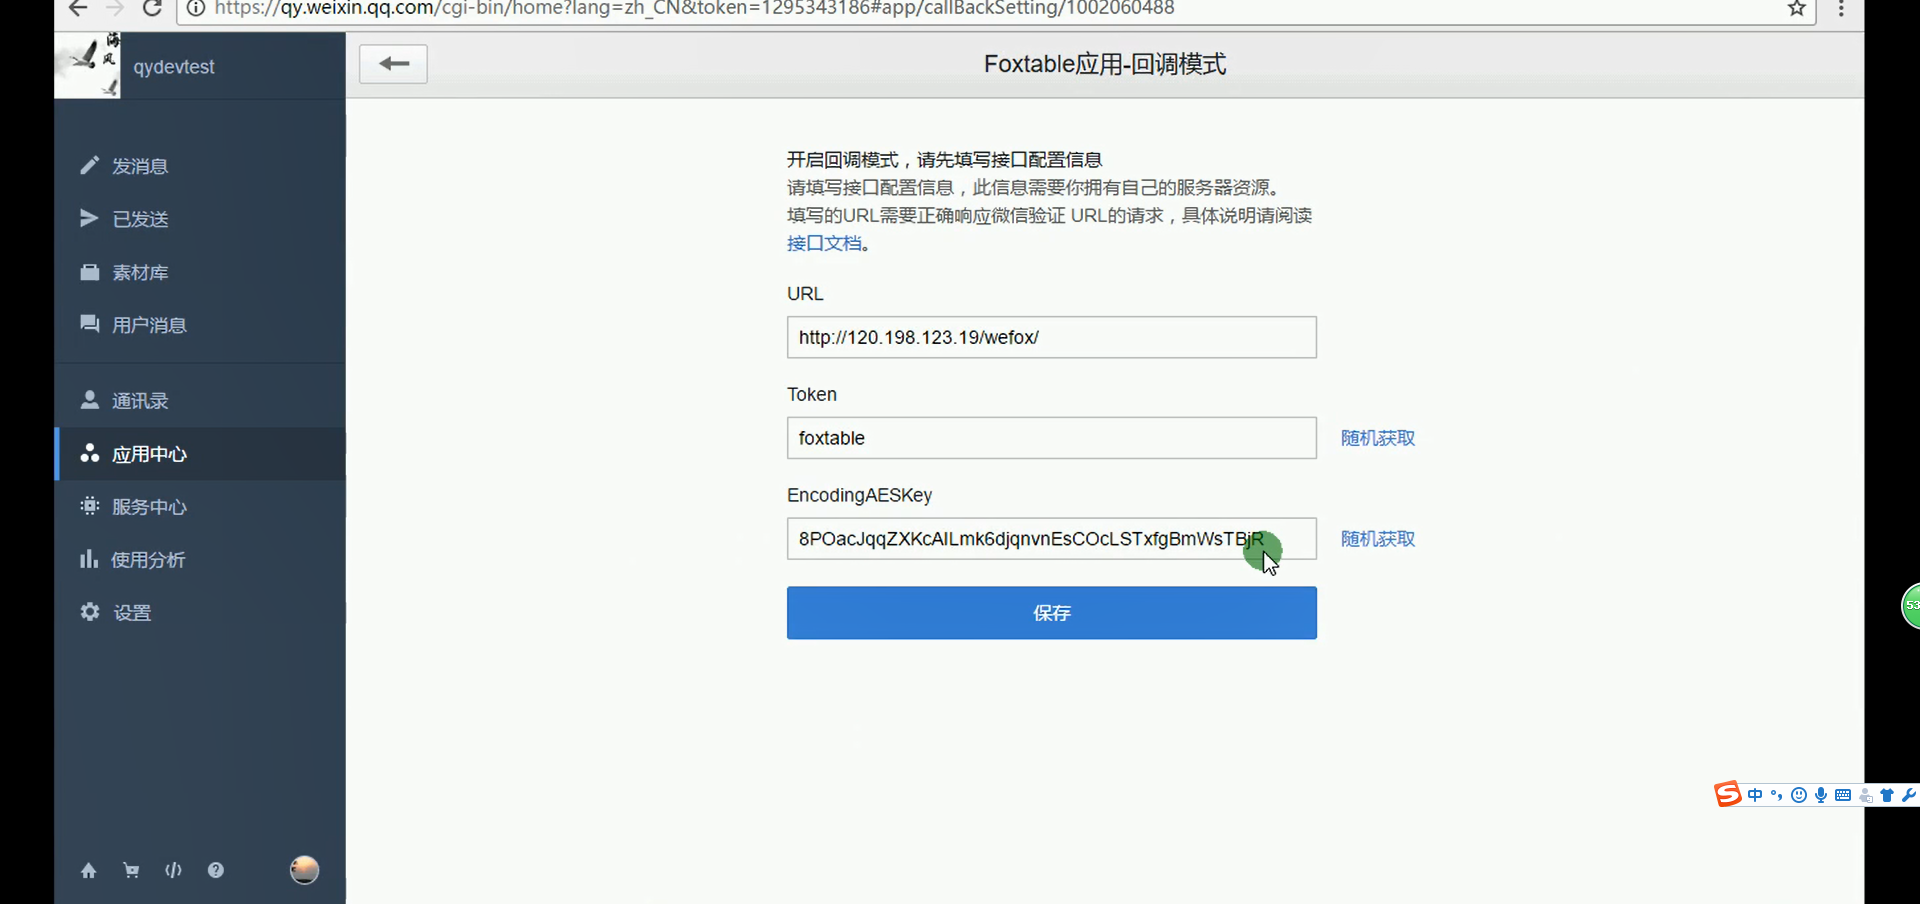Toggle the 中 Chinese/English mode in the IME bar
The image size is (1920, 904).
[x=1755, y=795]
